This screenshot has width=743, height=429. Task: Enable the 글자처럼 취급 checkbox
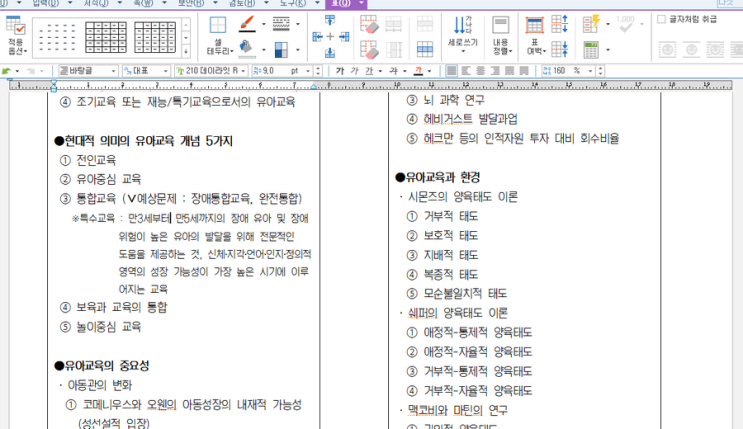(661, 19)
